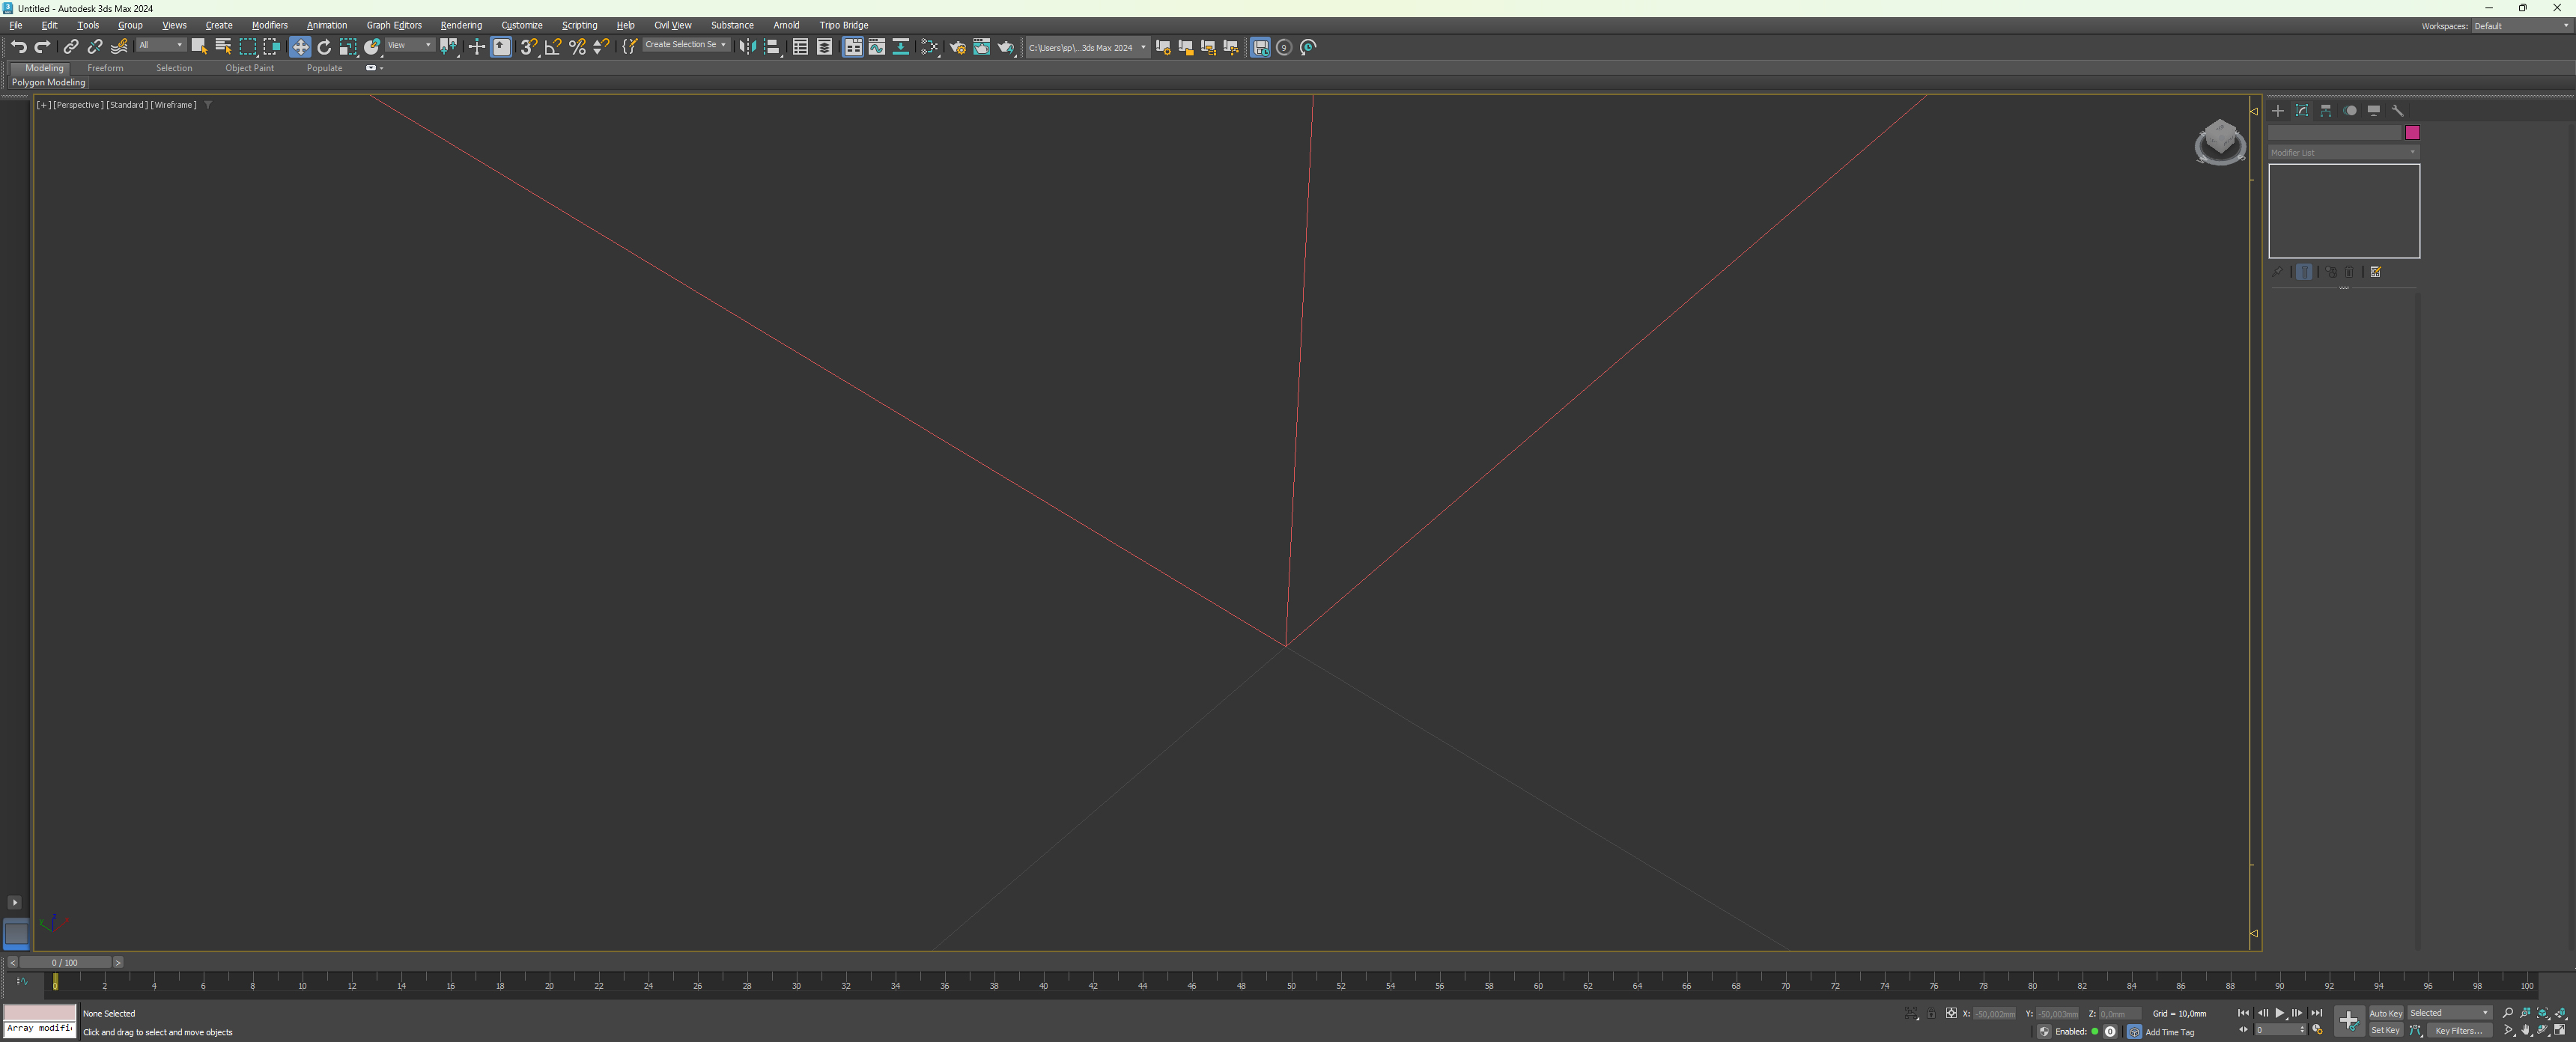Click the Undo arrow icon
The width and height of the screenshot is (2576, 1042).
pyautogui.click(x=18, y=47)
